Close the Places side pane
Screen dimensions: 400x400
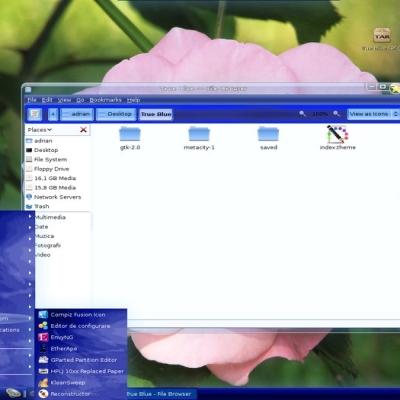pyautogui.click(x=83, y=130)
